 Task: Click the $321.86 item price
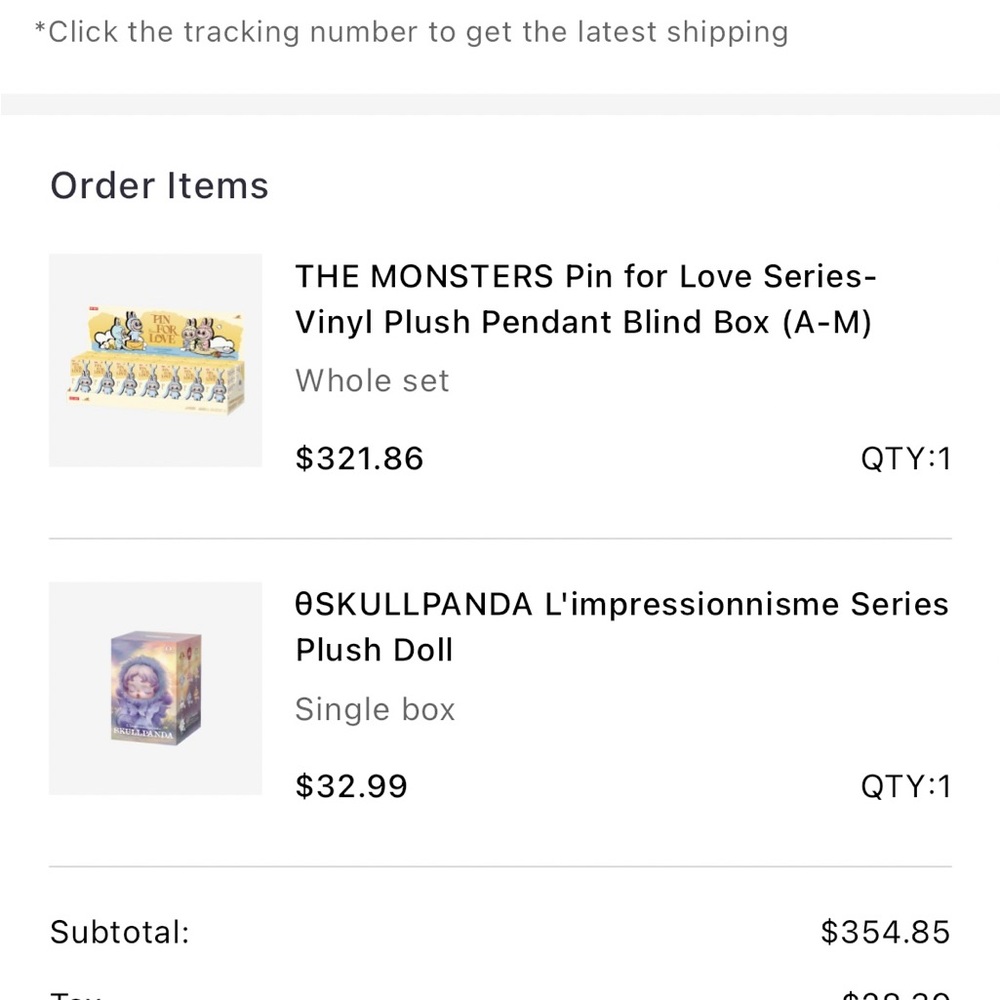pos(360,459)
